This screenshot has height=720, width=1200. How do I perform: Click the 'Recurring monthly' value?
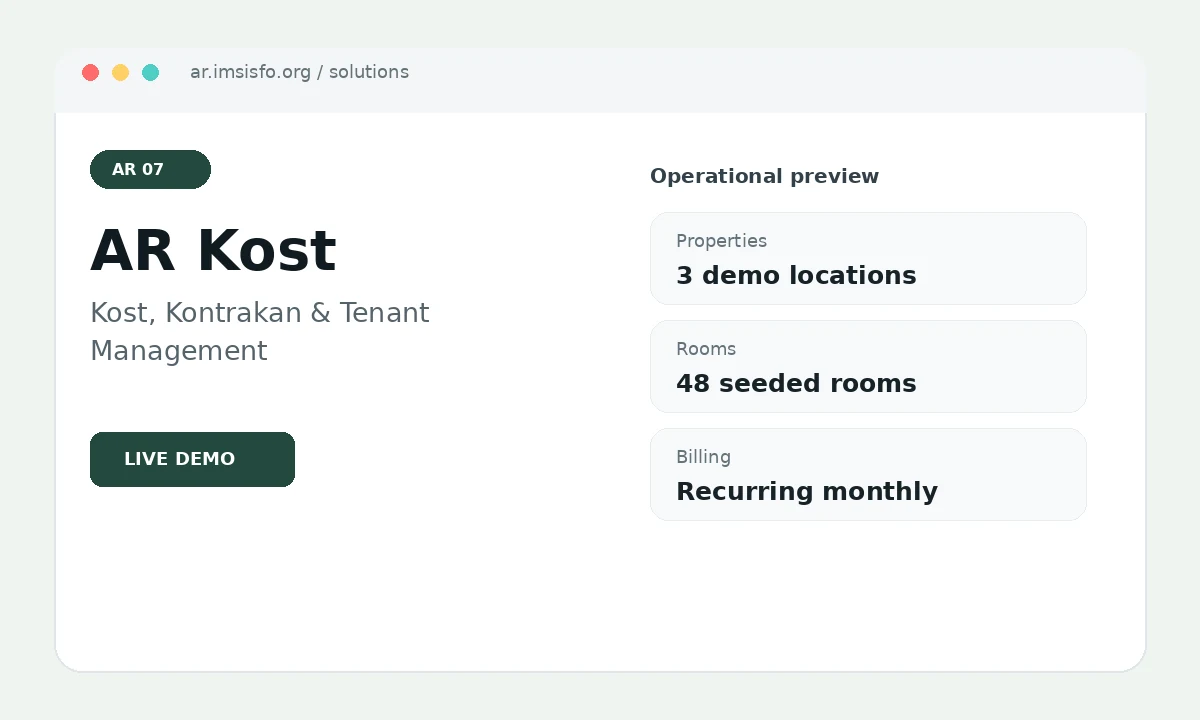pyautogui.click(x=807, y=491)
